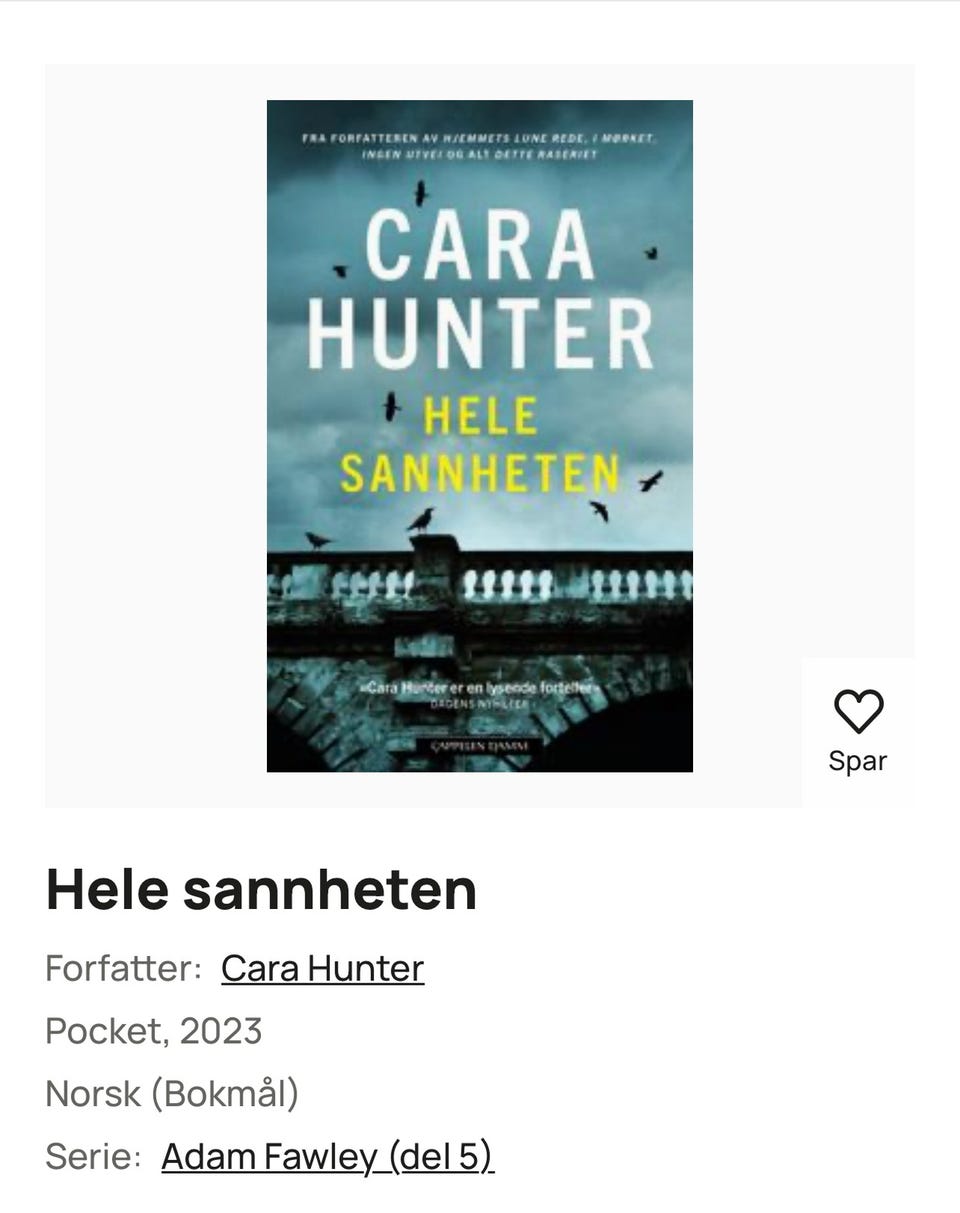Image resolution: width=960 pixels, height=1213 pixels.
Task: Select the Hele sannheten heading
Action: pyautogui.click(x=261, y=889)
